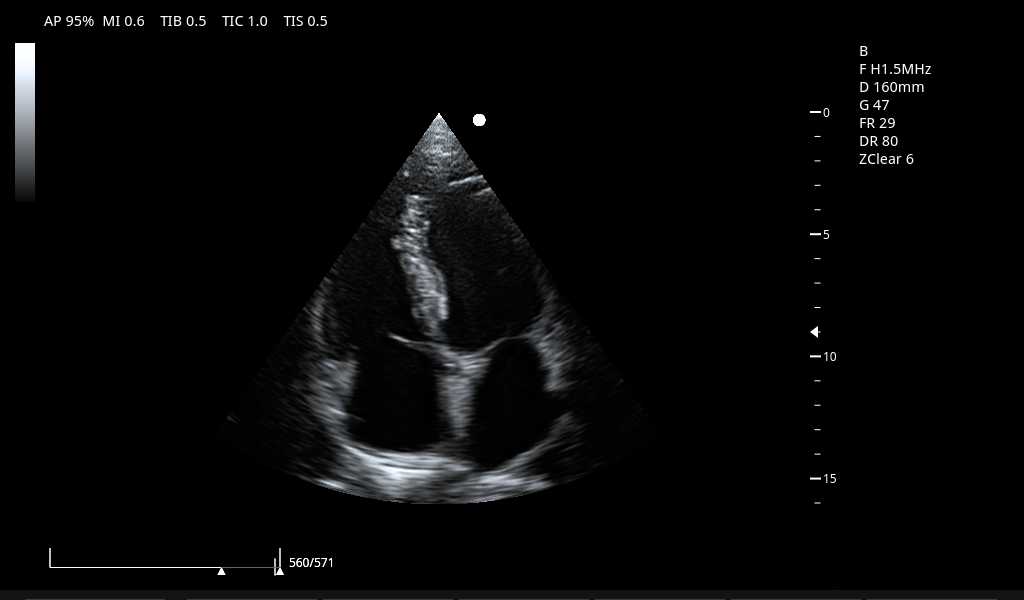This screenshot has height=600, width=1024.
Task: Click the ZClear 6 setting
Action: pyautogui.click(x=886, y=159)
